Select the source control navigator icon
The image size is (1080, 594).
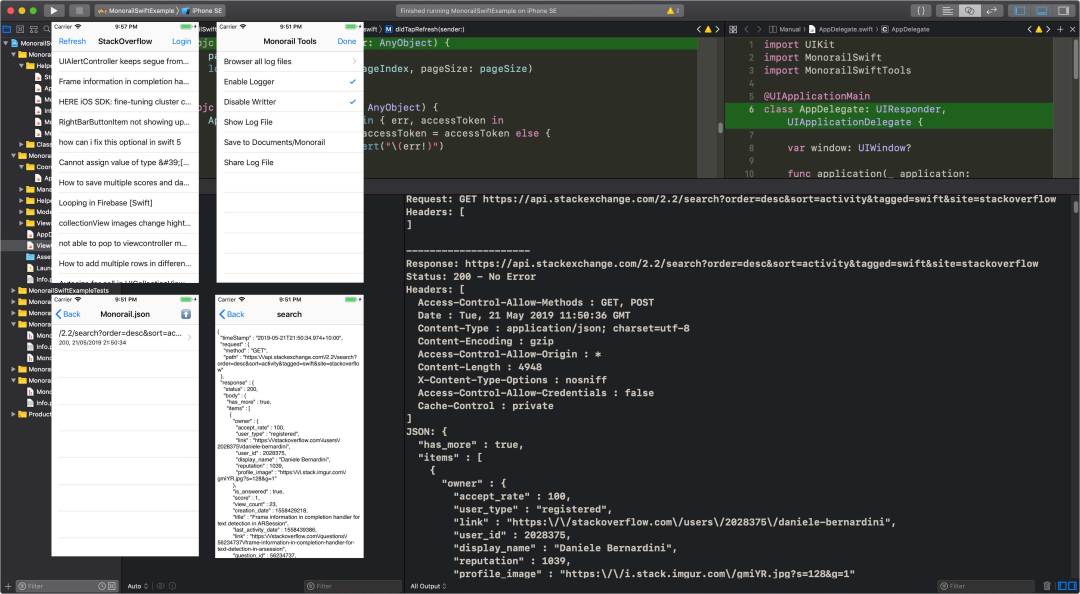pos(19,29)
